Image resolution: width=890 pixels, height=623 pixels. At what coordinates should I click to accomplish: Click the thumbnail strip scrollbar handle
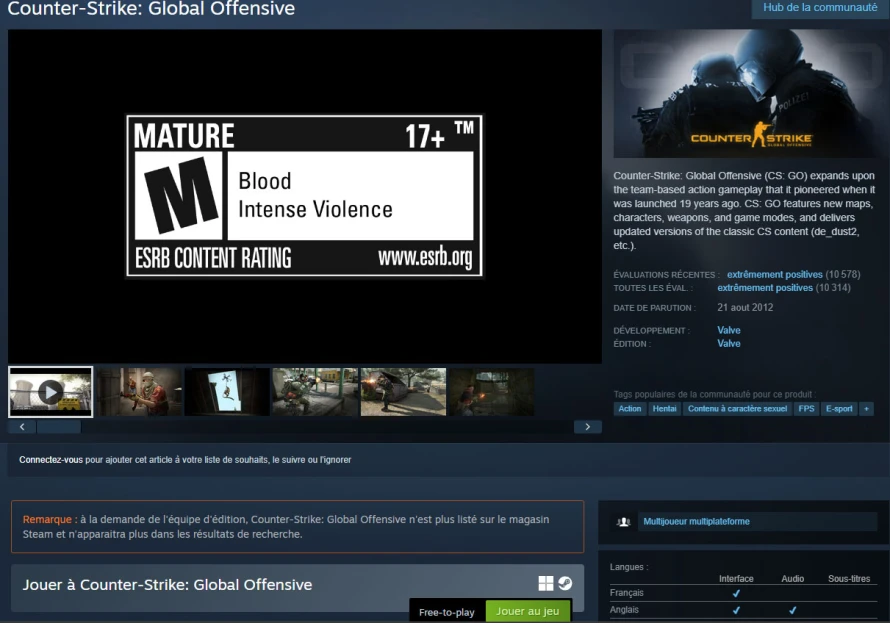[x=59, y=427]
